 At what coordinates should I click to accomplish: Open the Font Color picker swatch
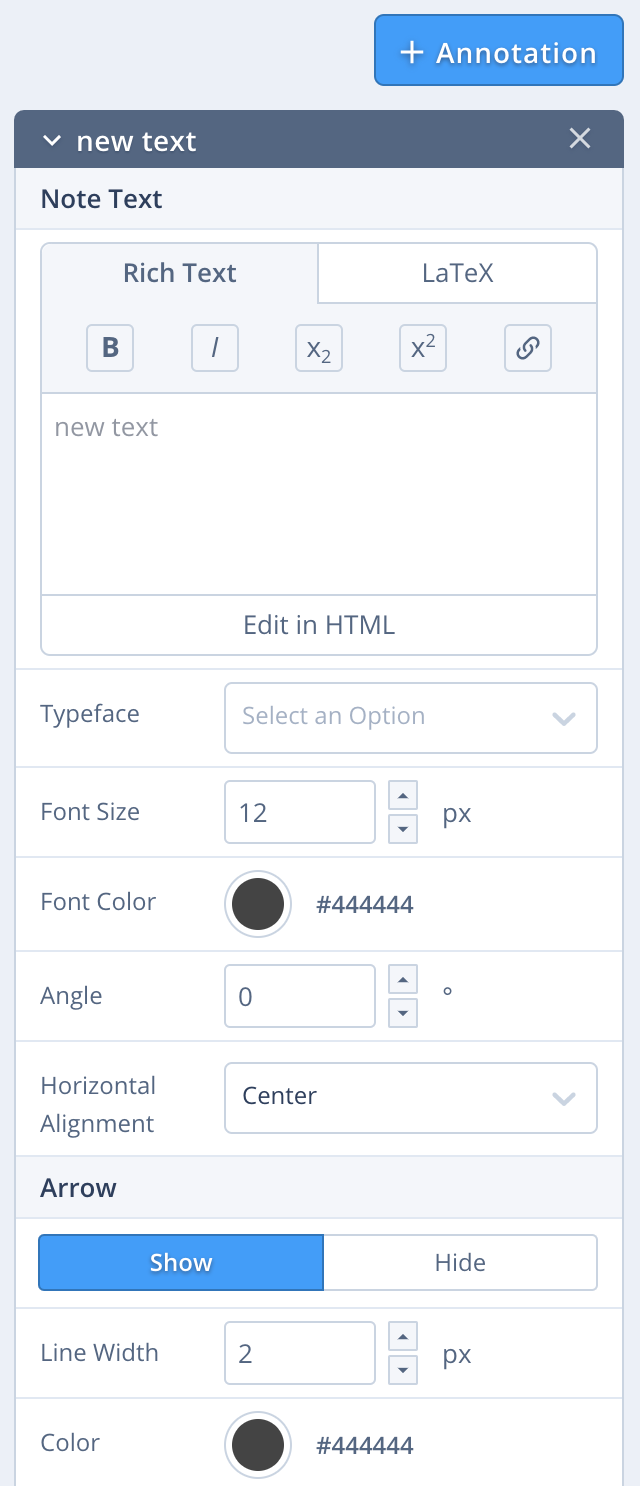pyautogui.click(x=257, y=903)
